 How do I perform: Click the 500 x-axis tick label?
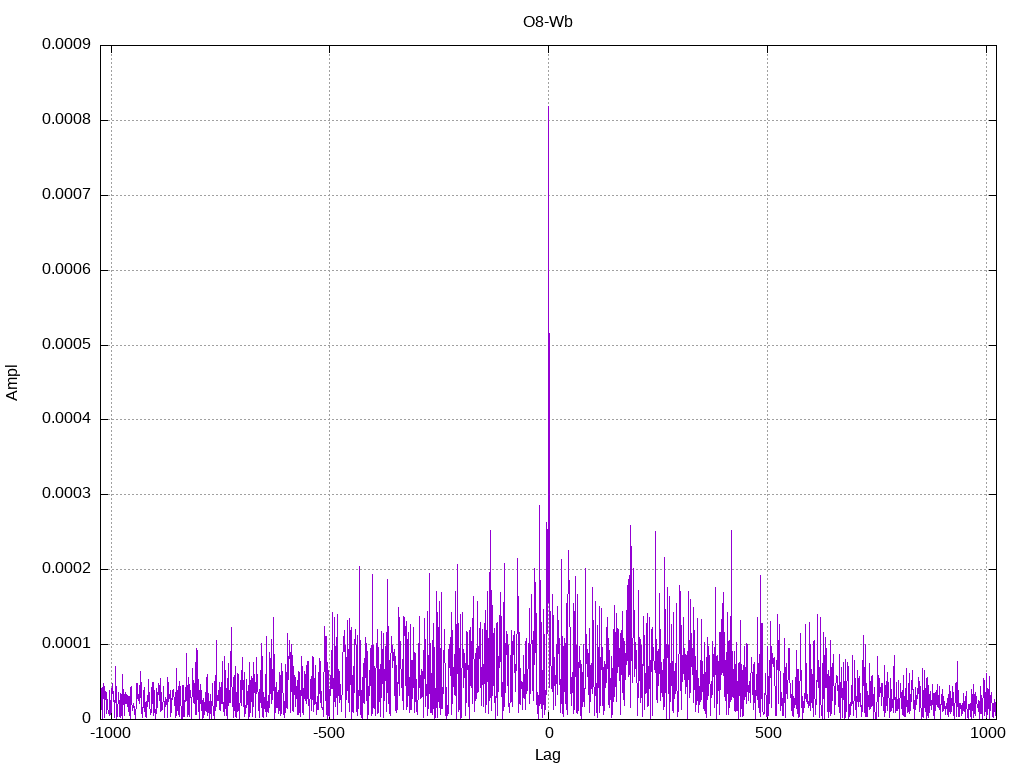click(767, 733)
